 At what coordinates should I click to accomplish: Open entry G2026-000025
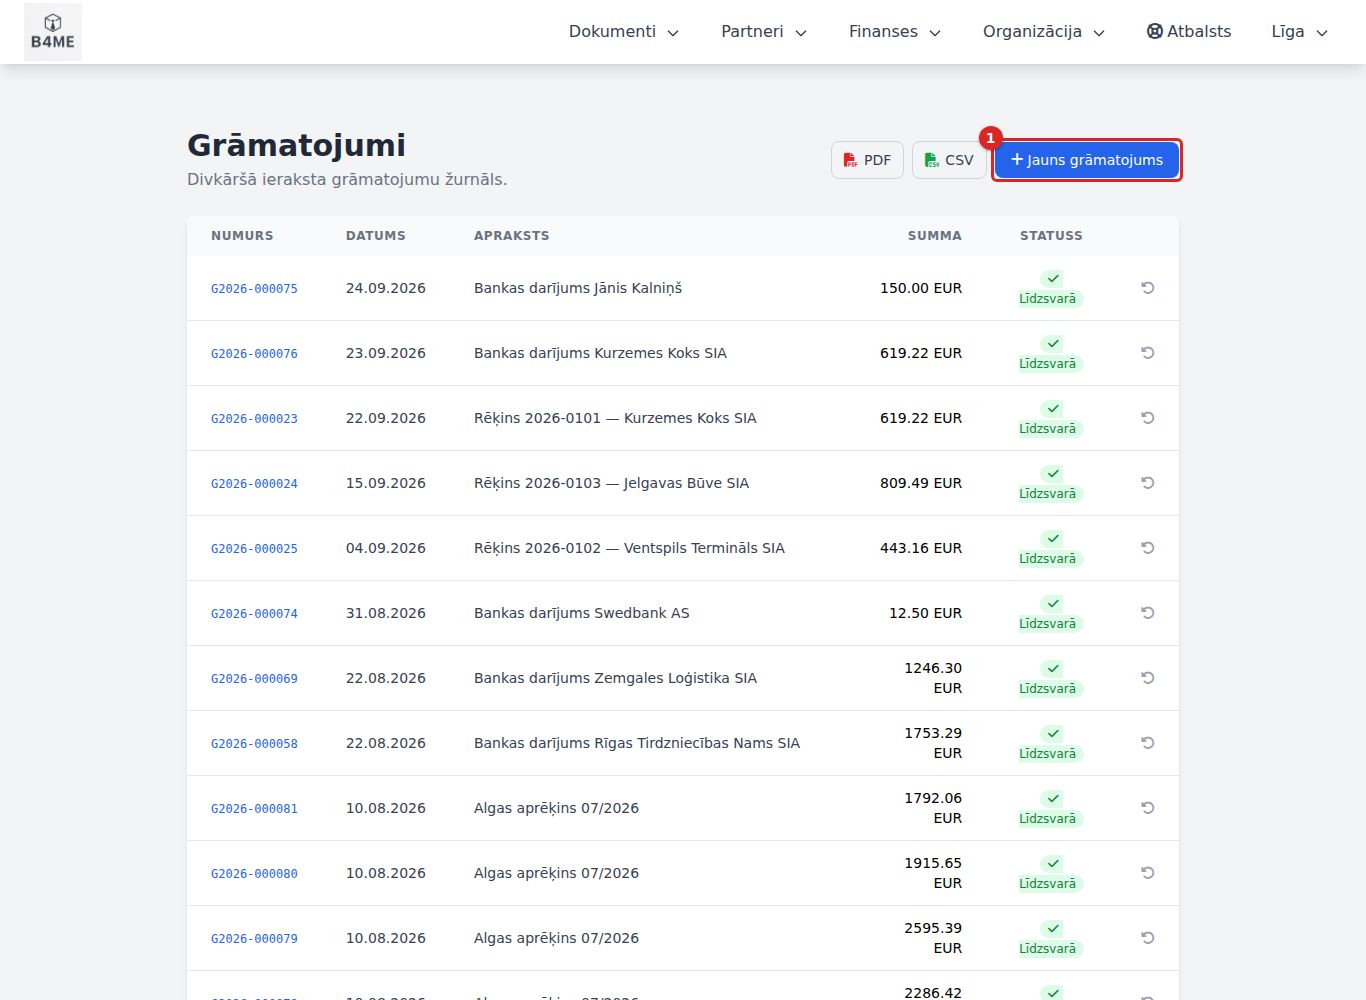coord(254,549)
